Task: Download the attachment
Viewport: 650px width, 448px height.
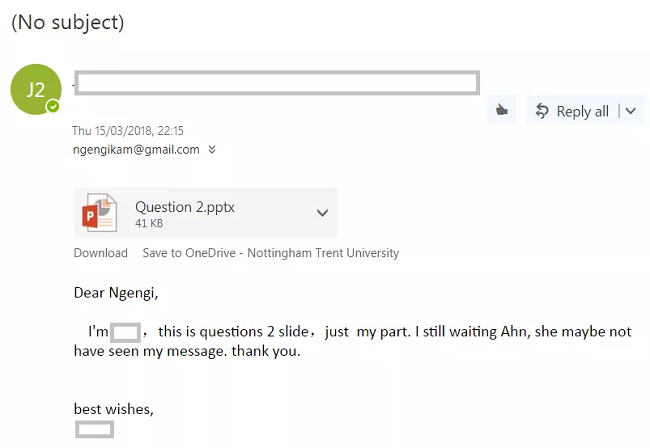Action: [x=101, y=253]
